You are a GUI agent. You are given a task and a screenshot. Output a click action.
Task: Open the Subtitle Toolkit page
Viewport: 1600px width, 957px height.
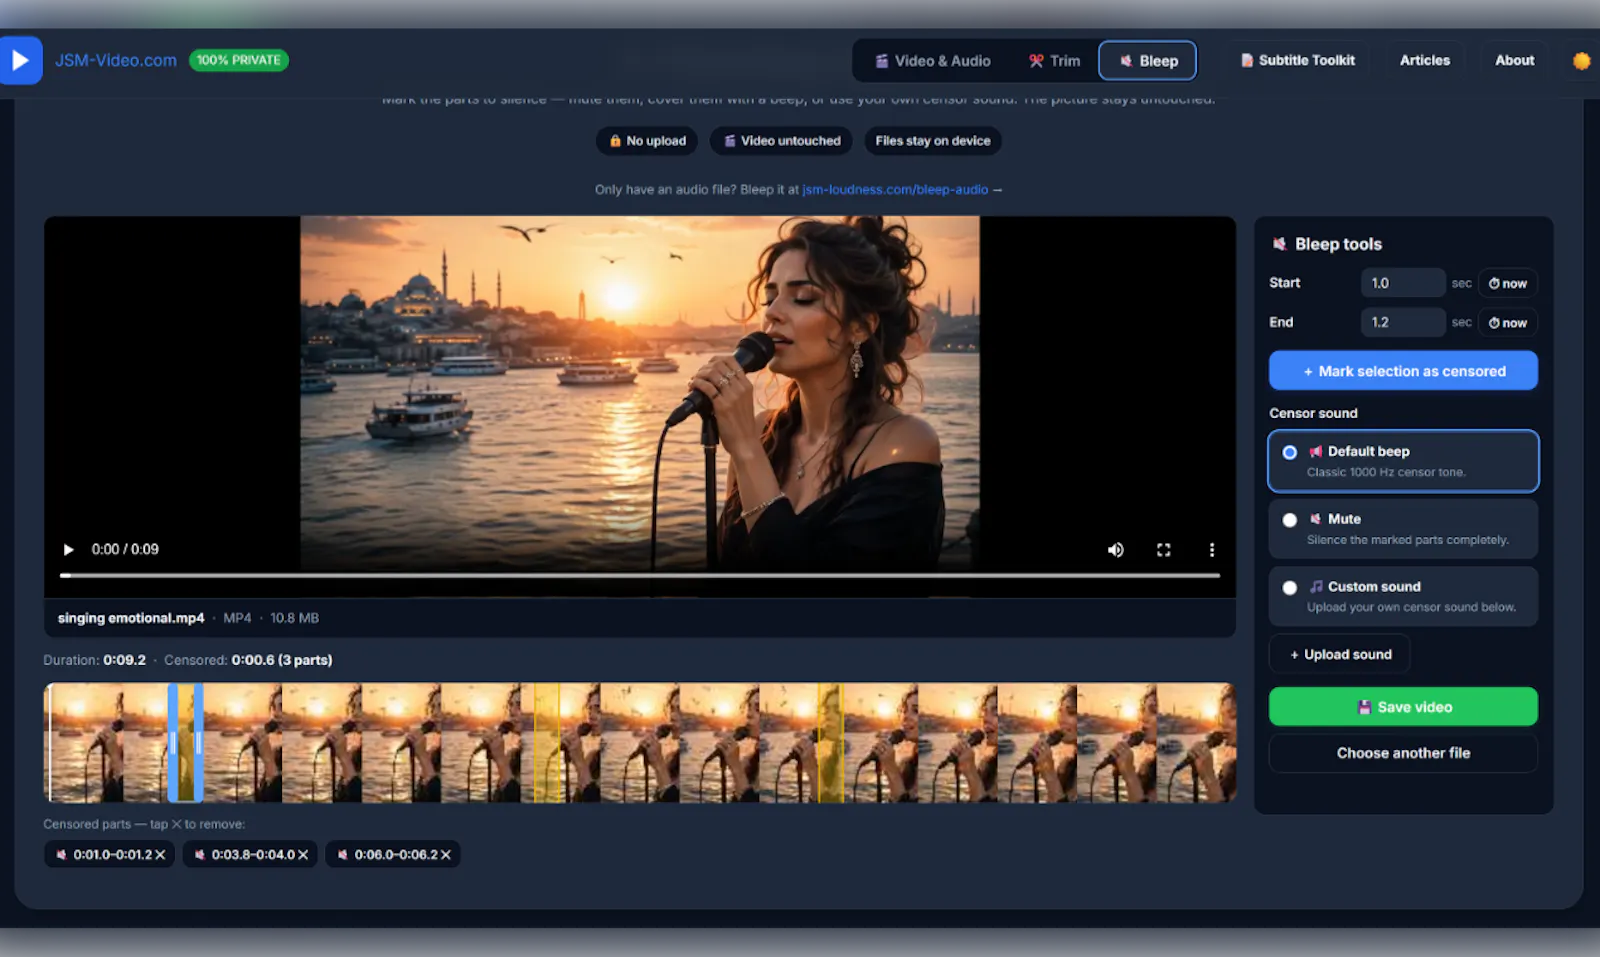click(1297, 60)
